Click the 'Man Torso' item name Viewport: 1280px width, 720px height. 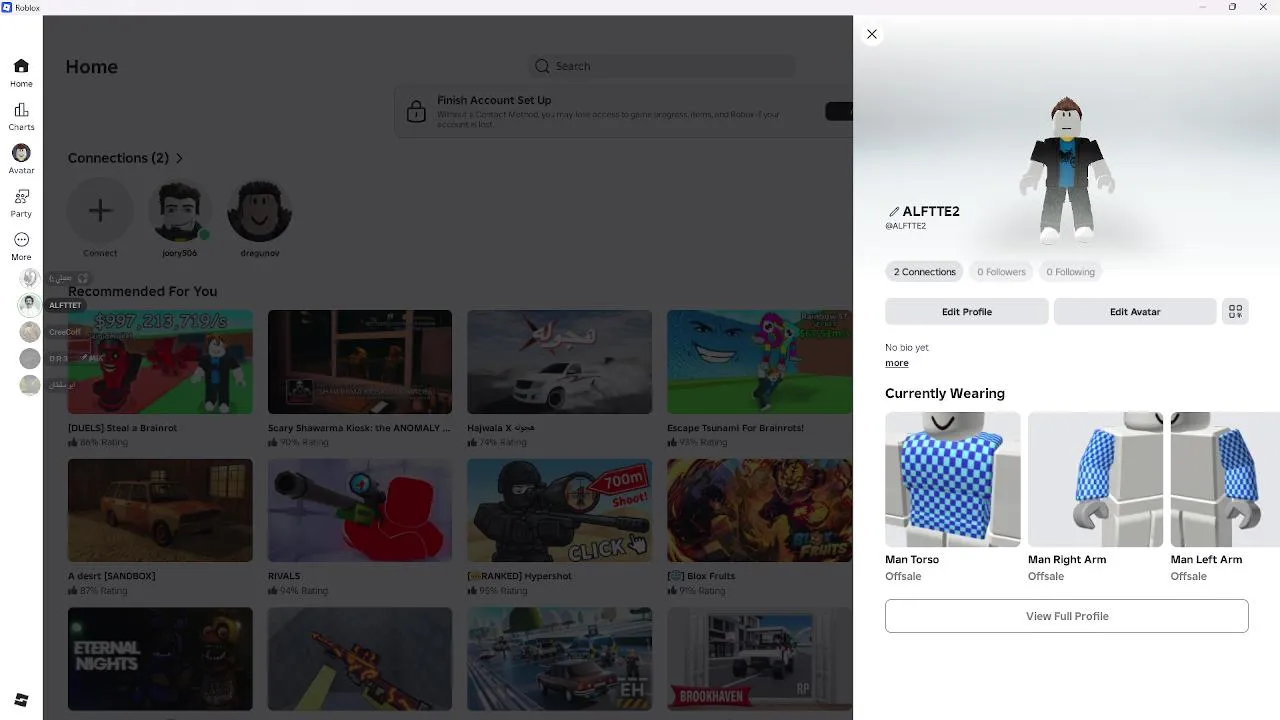pyautogui.click(x=912, y=559)
